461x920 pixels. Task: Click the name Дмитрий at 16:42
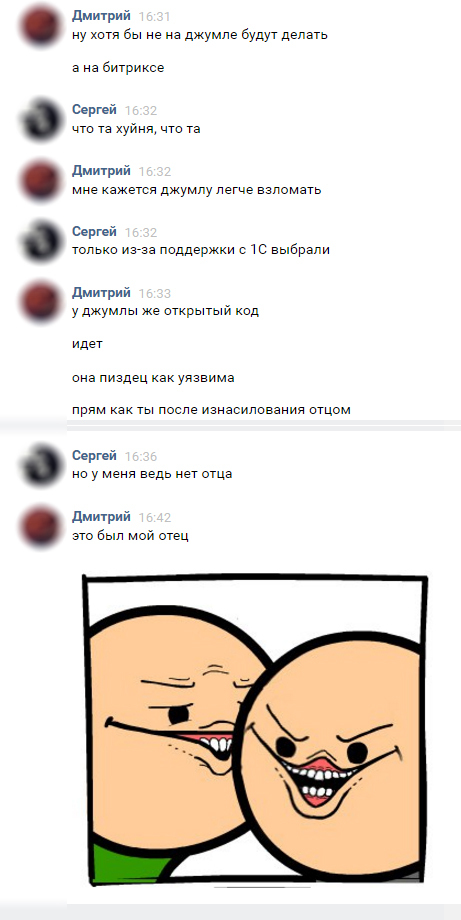101,516
